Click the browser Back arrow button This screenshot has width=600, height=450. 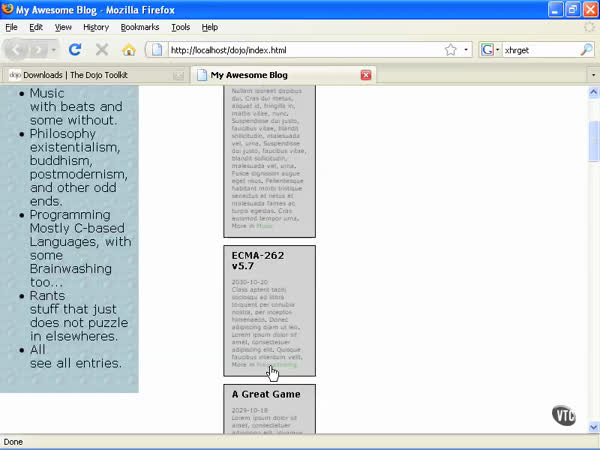pos(18,49)
